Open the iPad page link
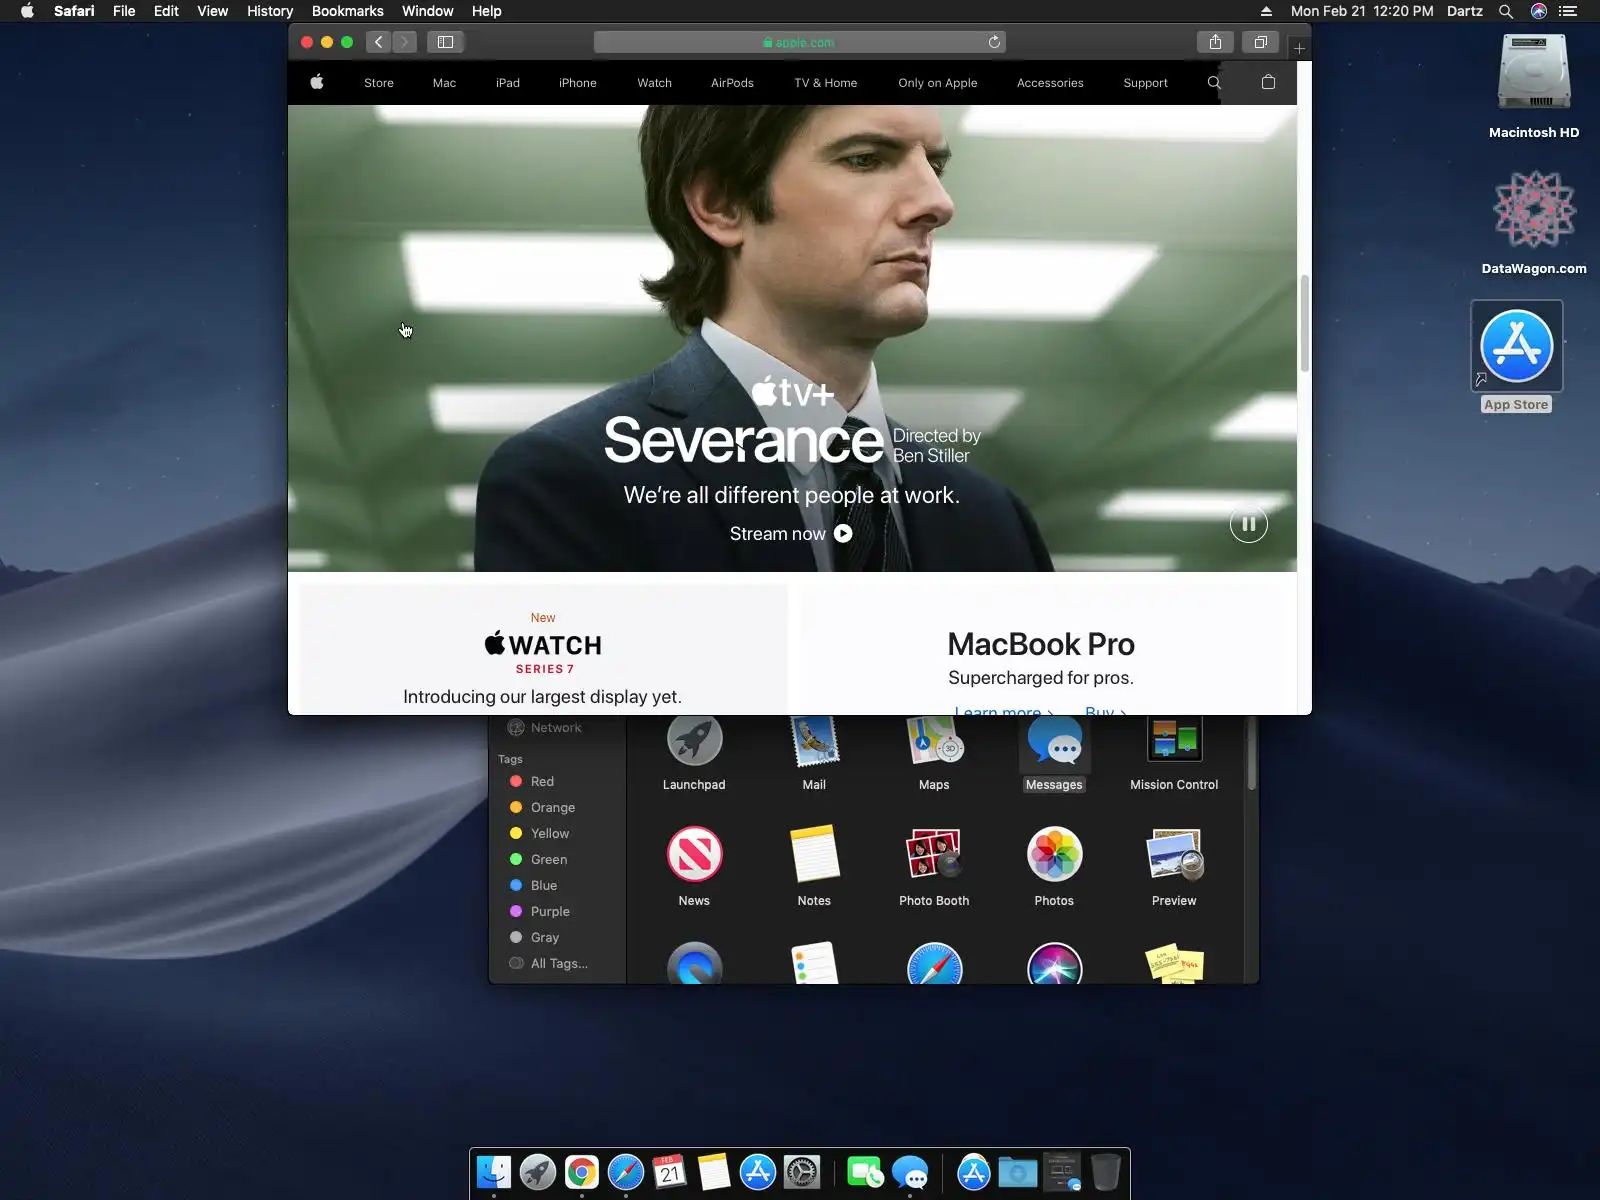 [x=508, y=83]
